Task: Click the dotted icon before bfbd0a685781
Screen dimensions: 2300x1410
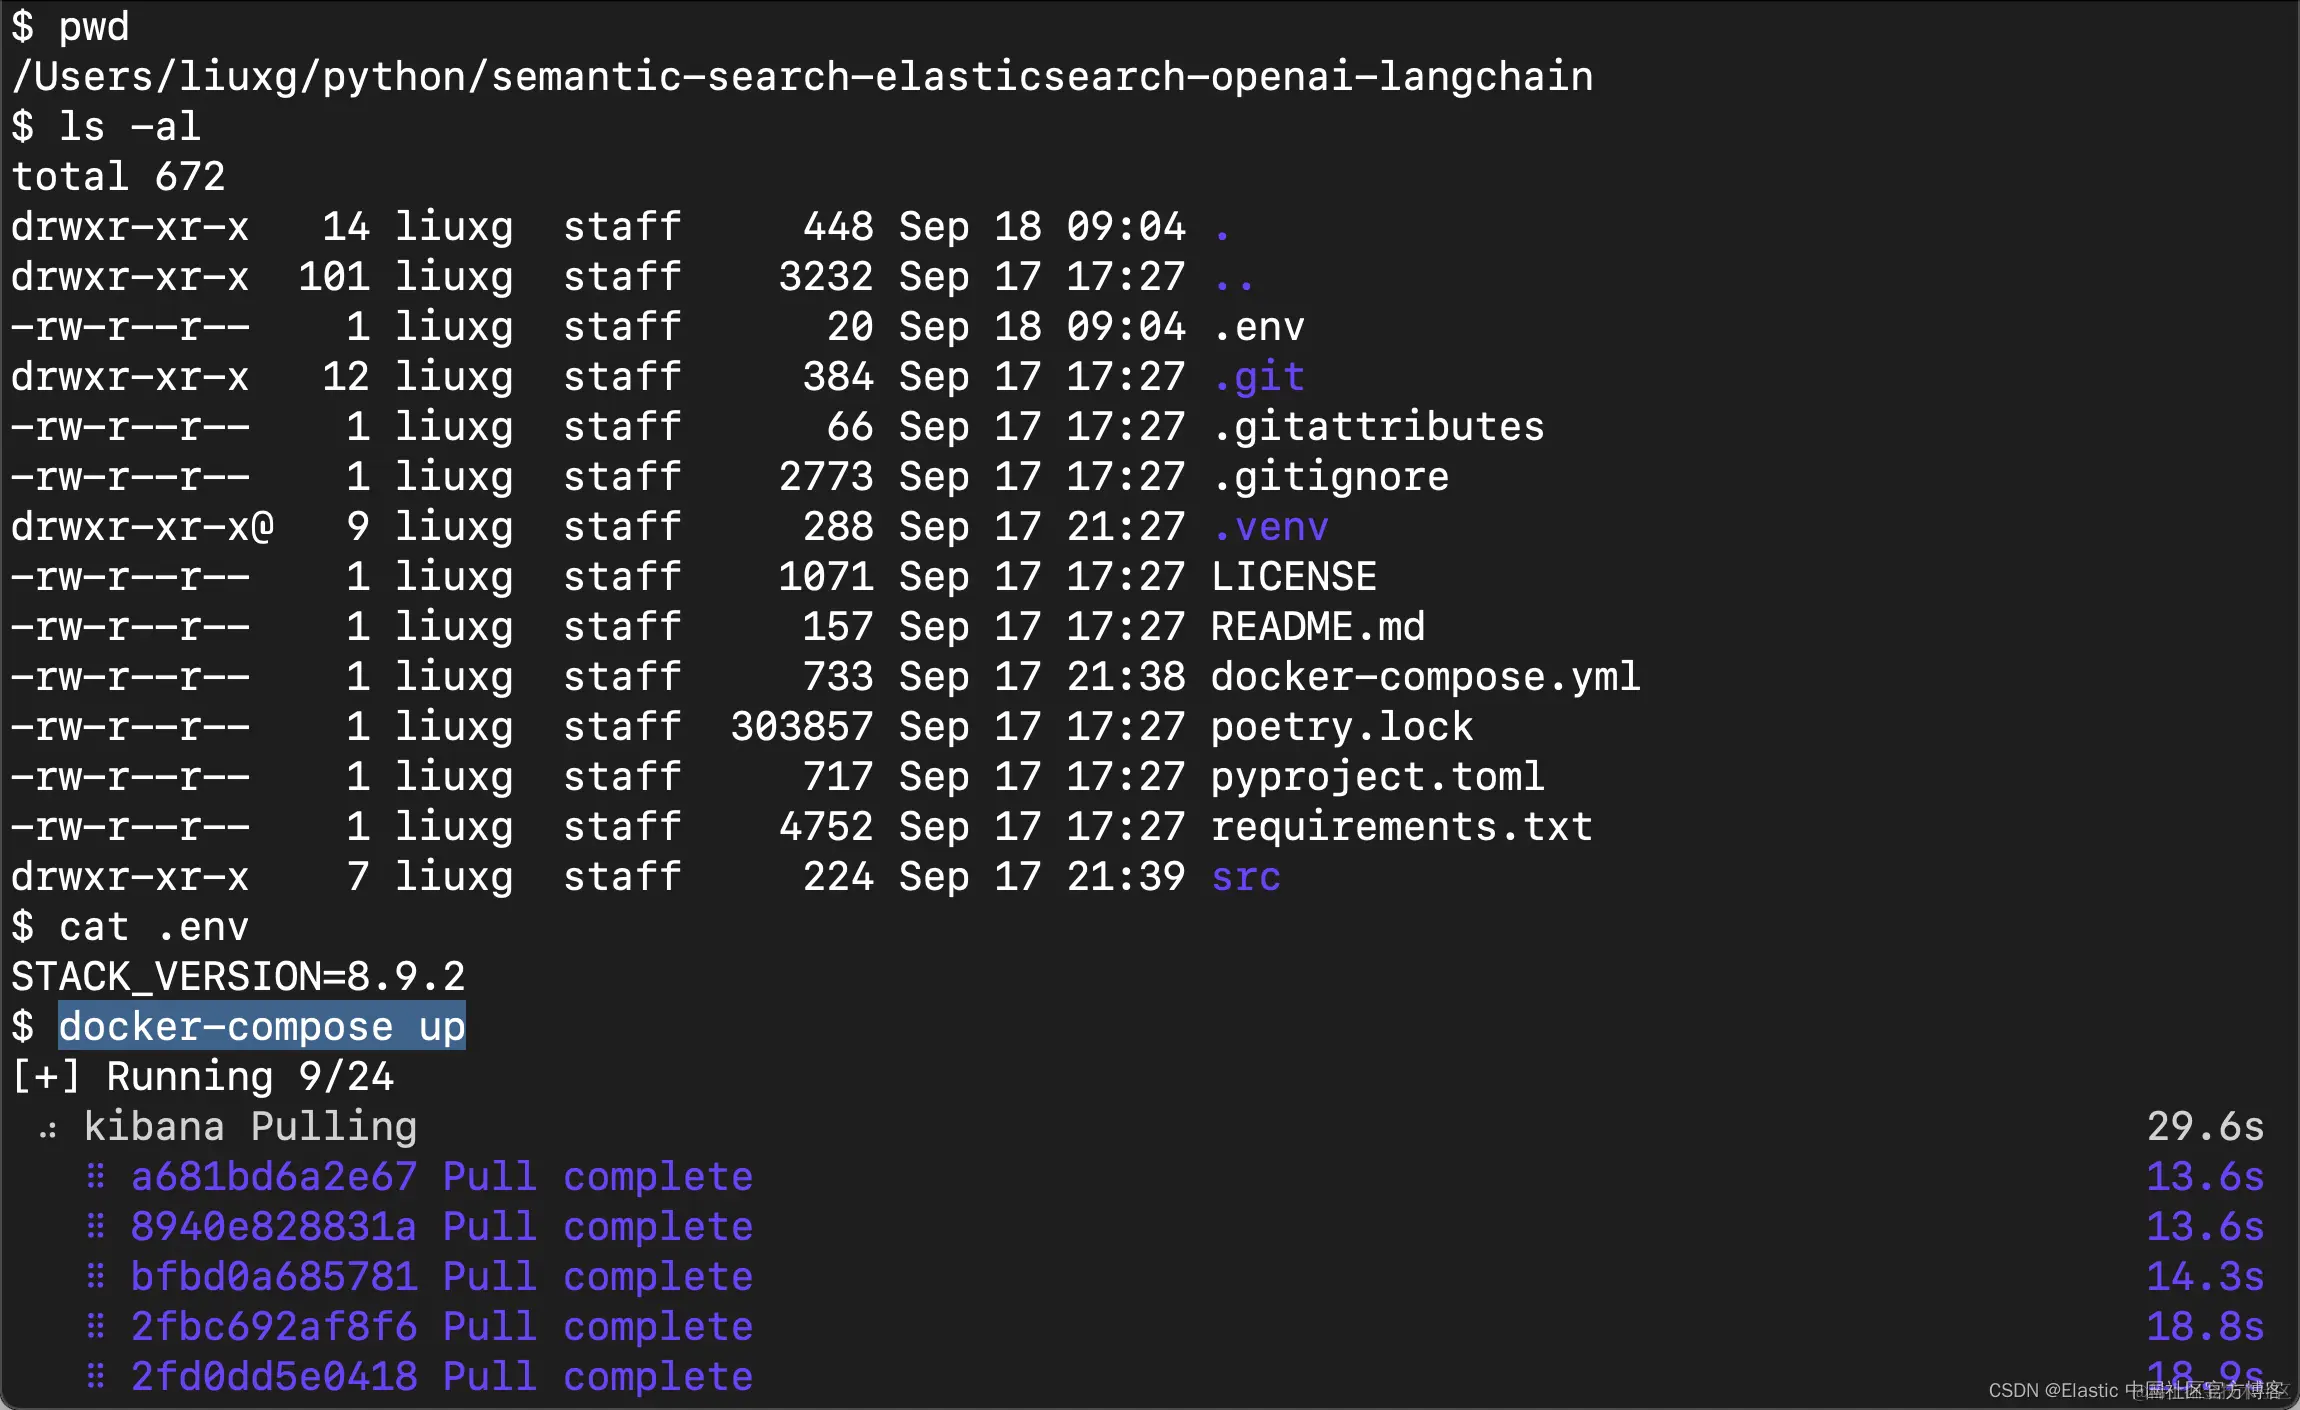Action: (96, 1277)
